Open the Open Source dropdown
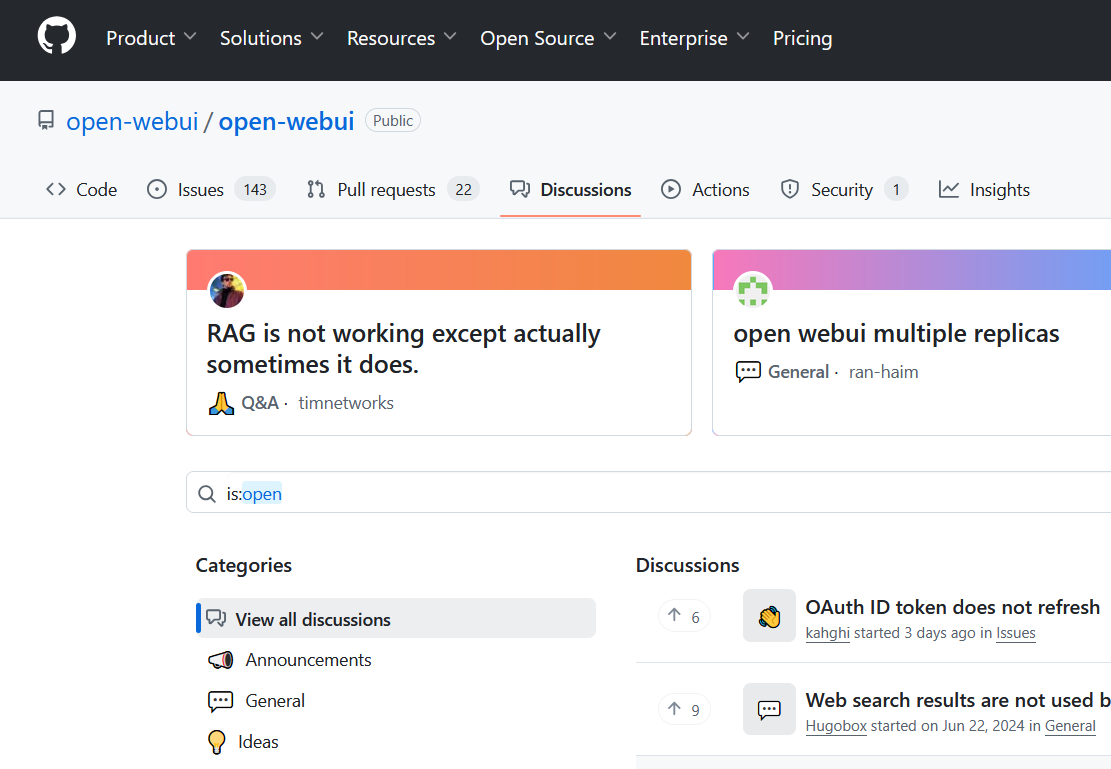 click(548, 38)
